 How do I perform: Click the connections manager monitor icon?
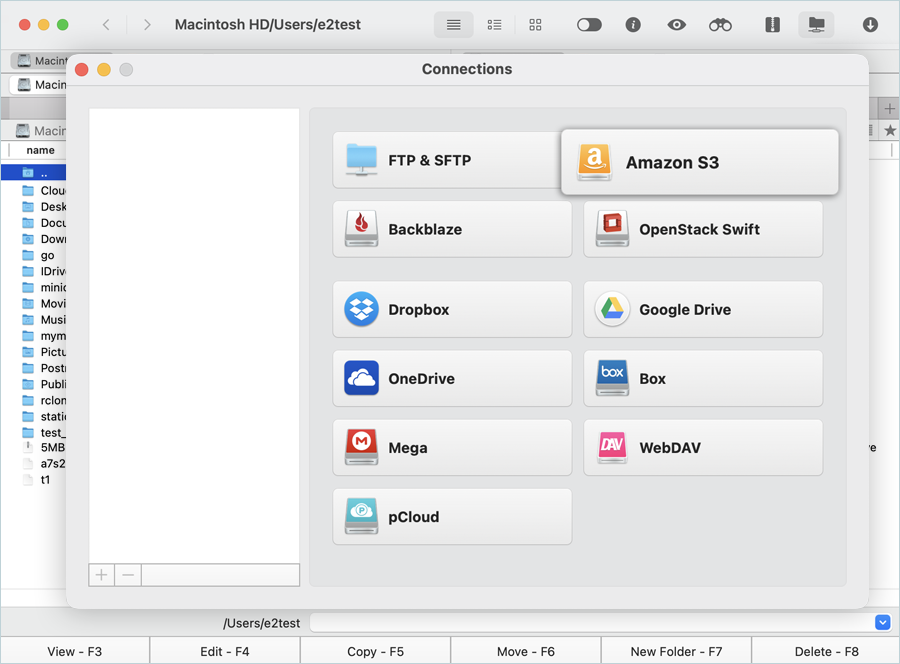coord(816,25)
